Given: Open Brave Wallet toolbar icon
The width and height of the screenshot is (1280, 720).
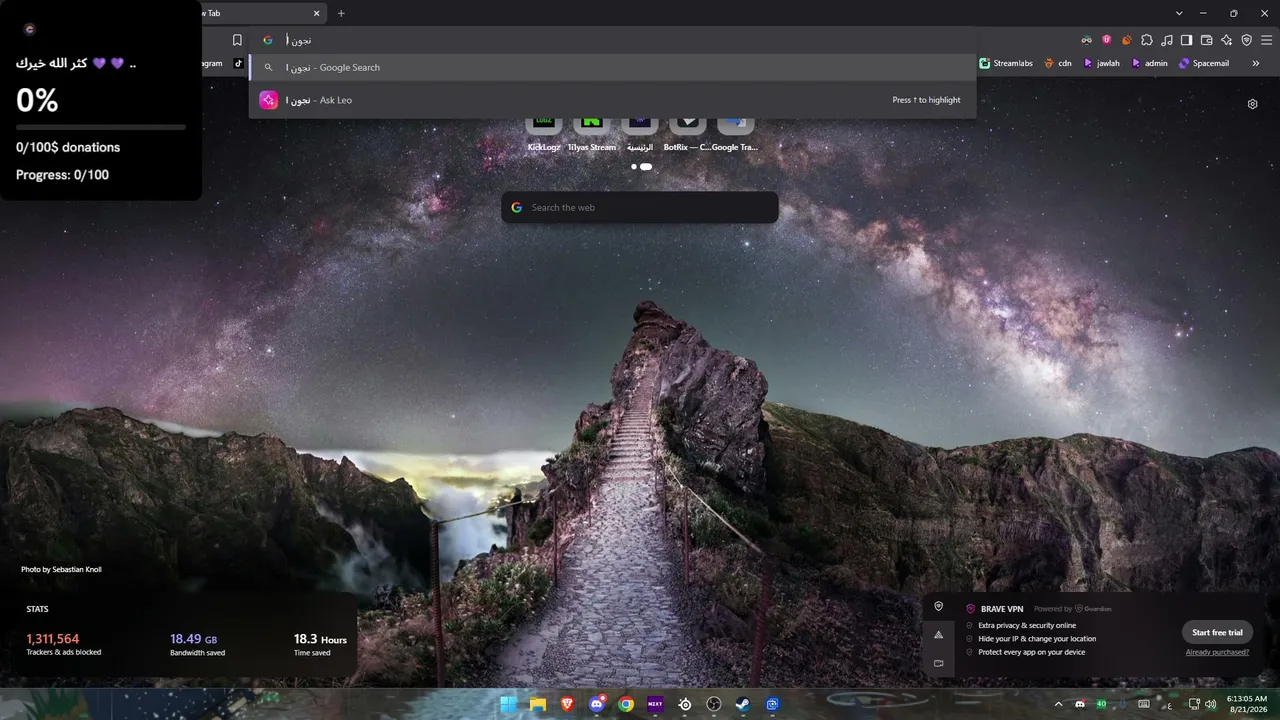Looking at the screenshot, I should tap(1206, 40).
